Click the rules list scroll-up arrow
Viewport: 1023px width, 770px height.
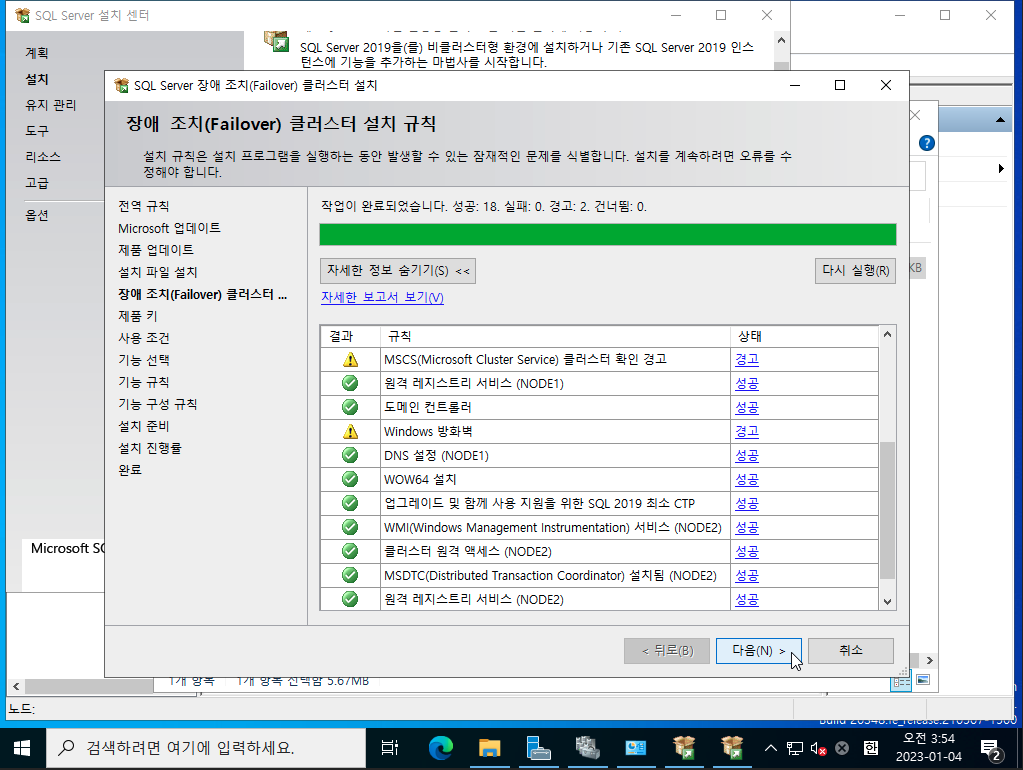point(887,334)
